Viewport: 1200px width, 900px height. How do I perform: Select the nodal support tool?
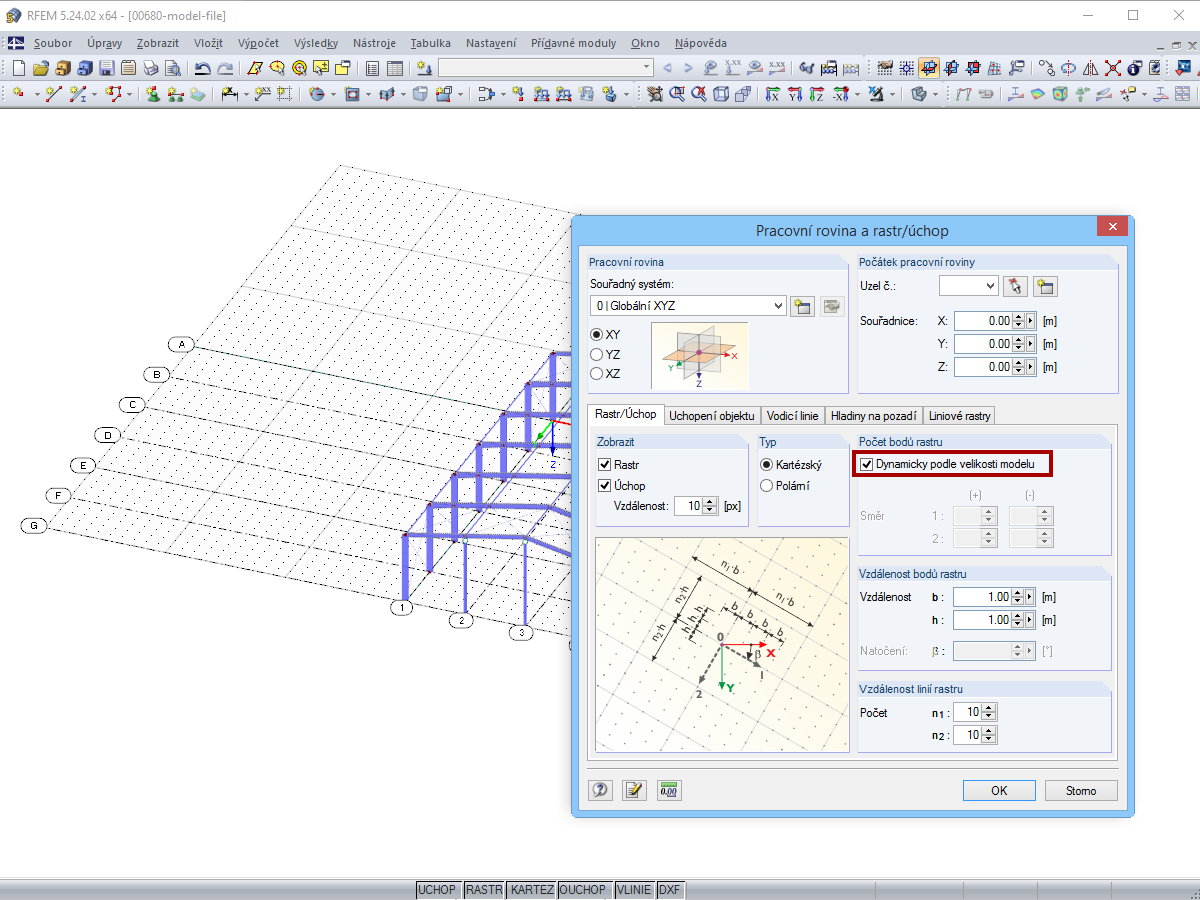point(153,94)
